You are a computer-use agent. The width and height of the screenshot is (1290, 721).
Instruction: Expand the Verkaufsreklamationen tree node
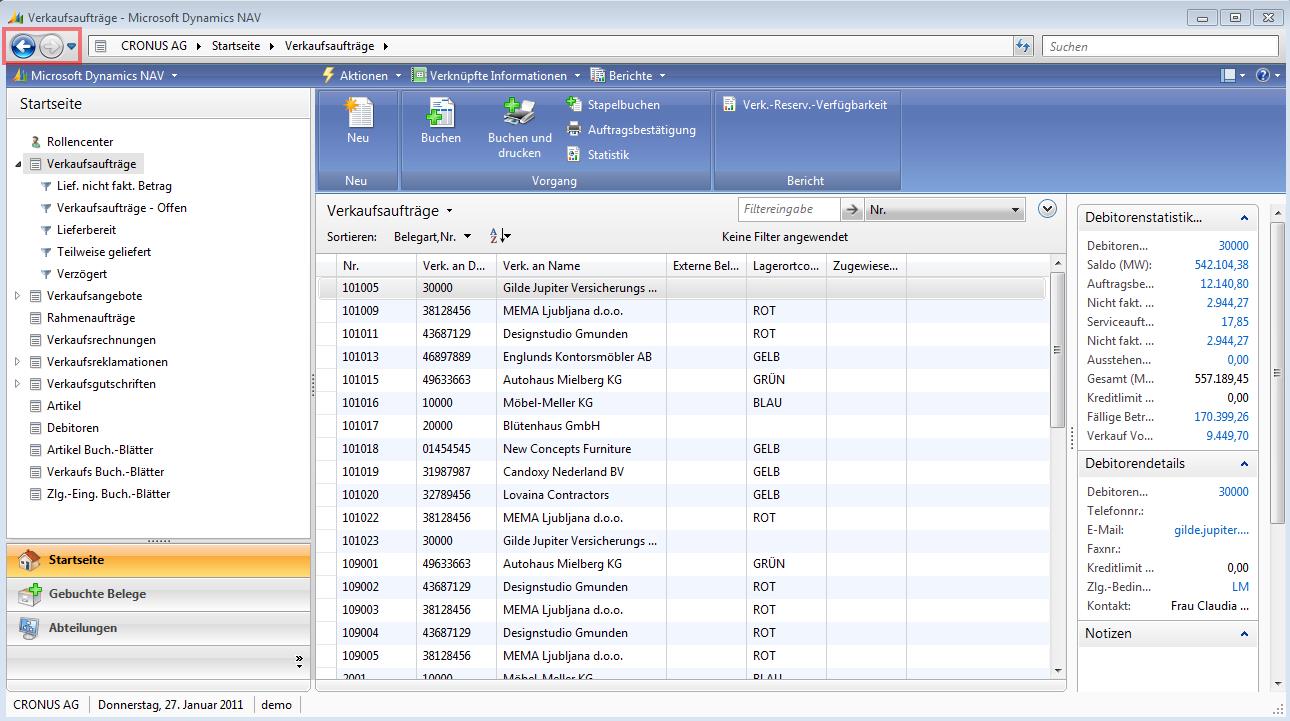point(17,362)
